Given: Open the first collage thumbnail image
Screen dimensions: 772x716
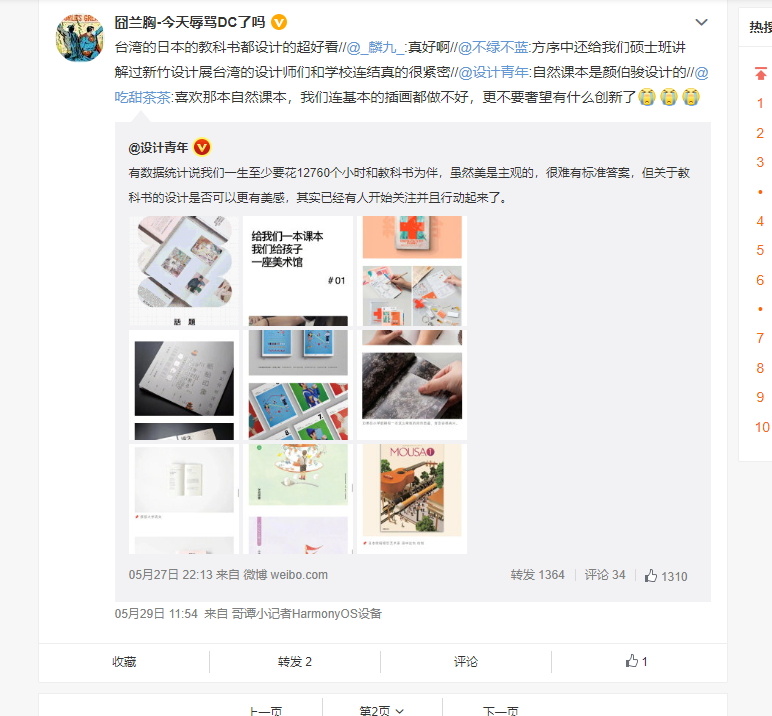Looking at the screenshot, I should [x=184, y=271].
